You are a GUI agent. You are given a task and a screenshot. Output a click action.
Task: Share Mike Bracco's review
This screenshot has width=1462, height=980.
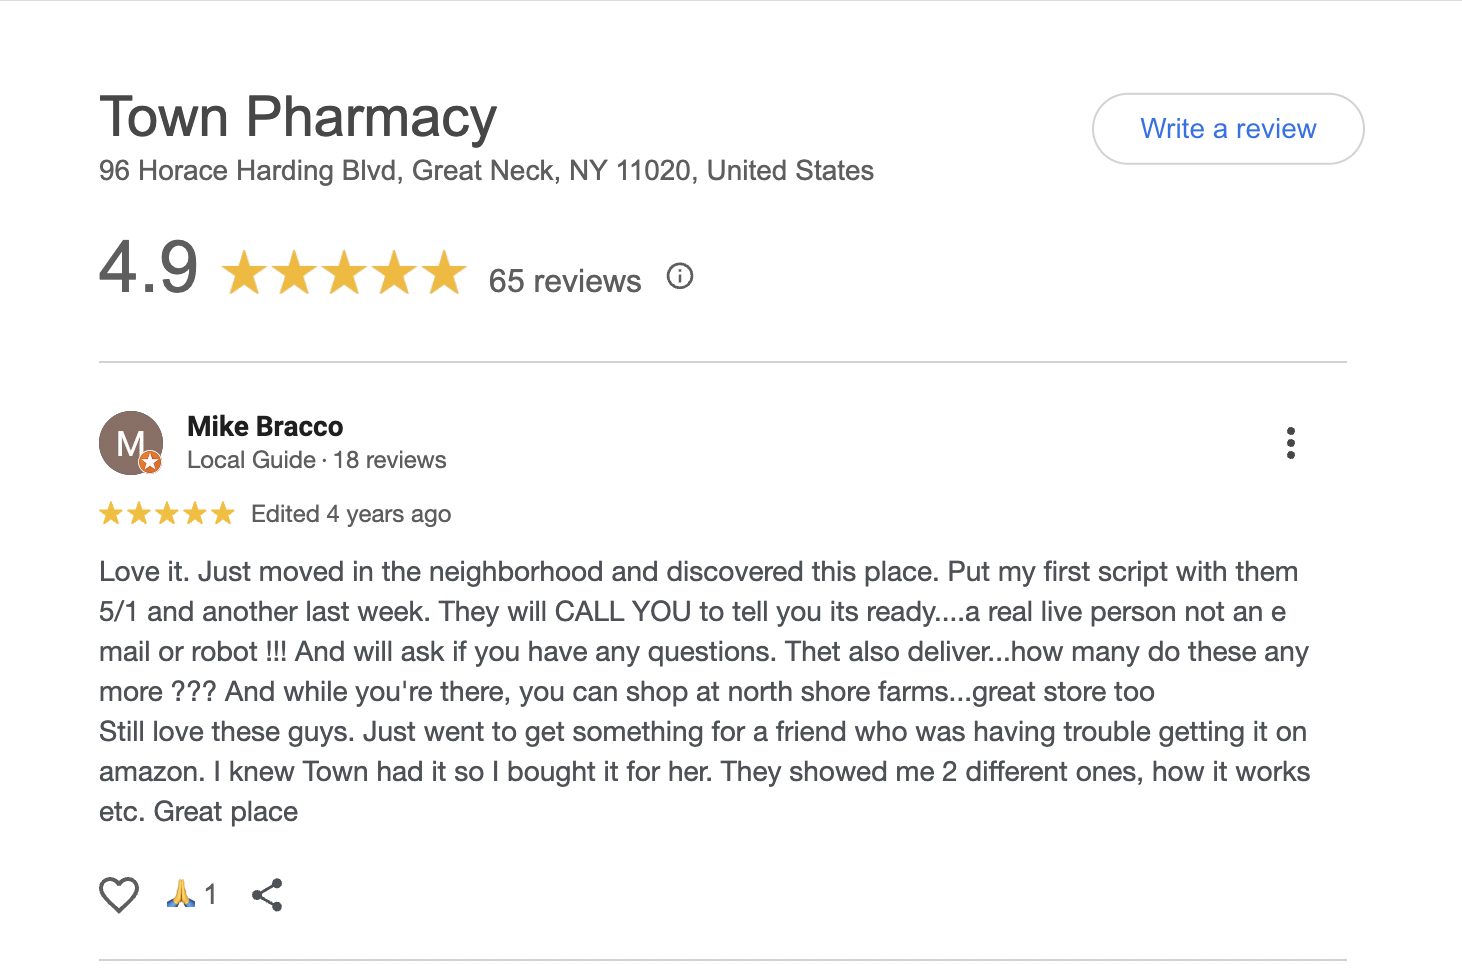267,895
